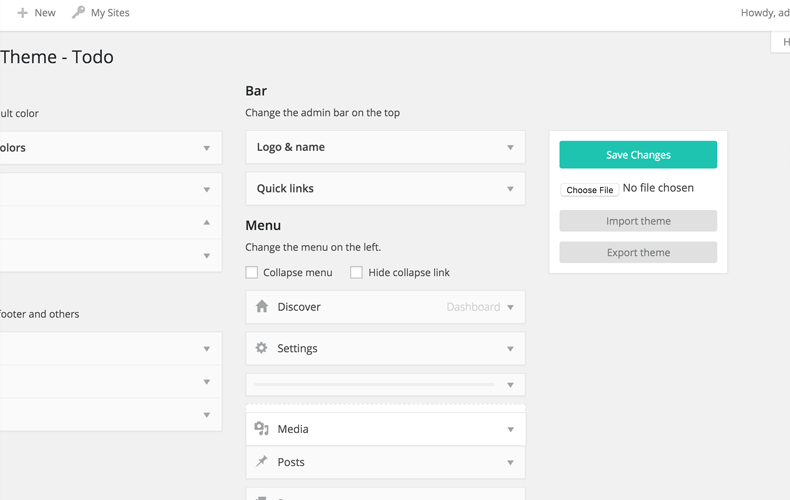Collapse the row with the up arrow
The image size is (790, 500).
pyautogui.click(x=207, y=222)
